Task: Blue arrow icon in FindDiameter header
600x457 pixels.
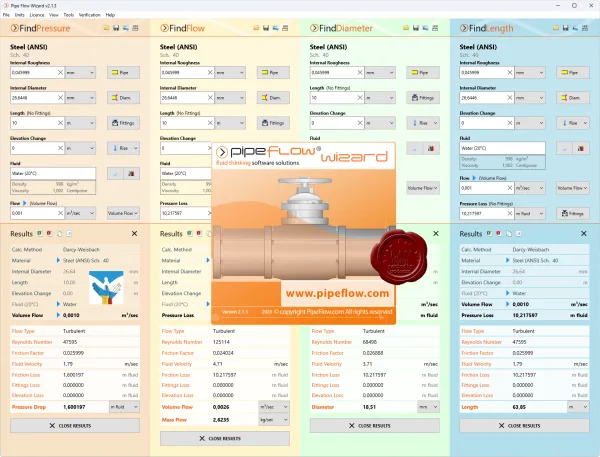Action: tap(425, 28)
